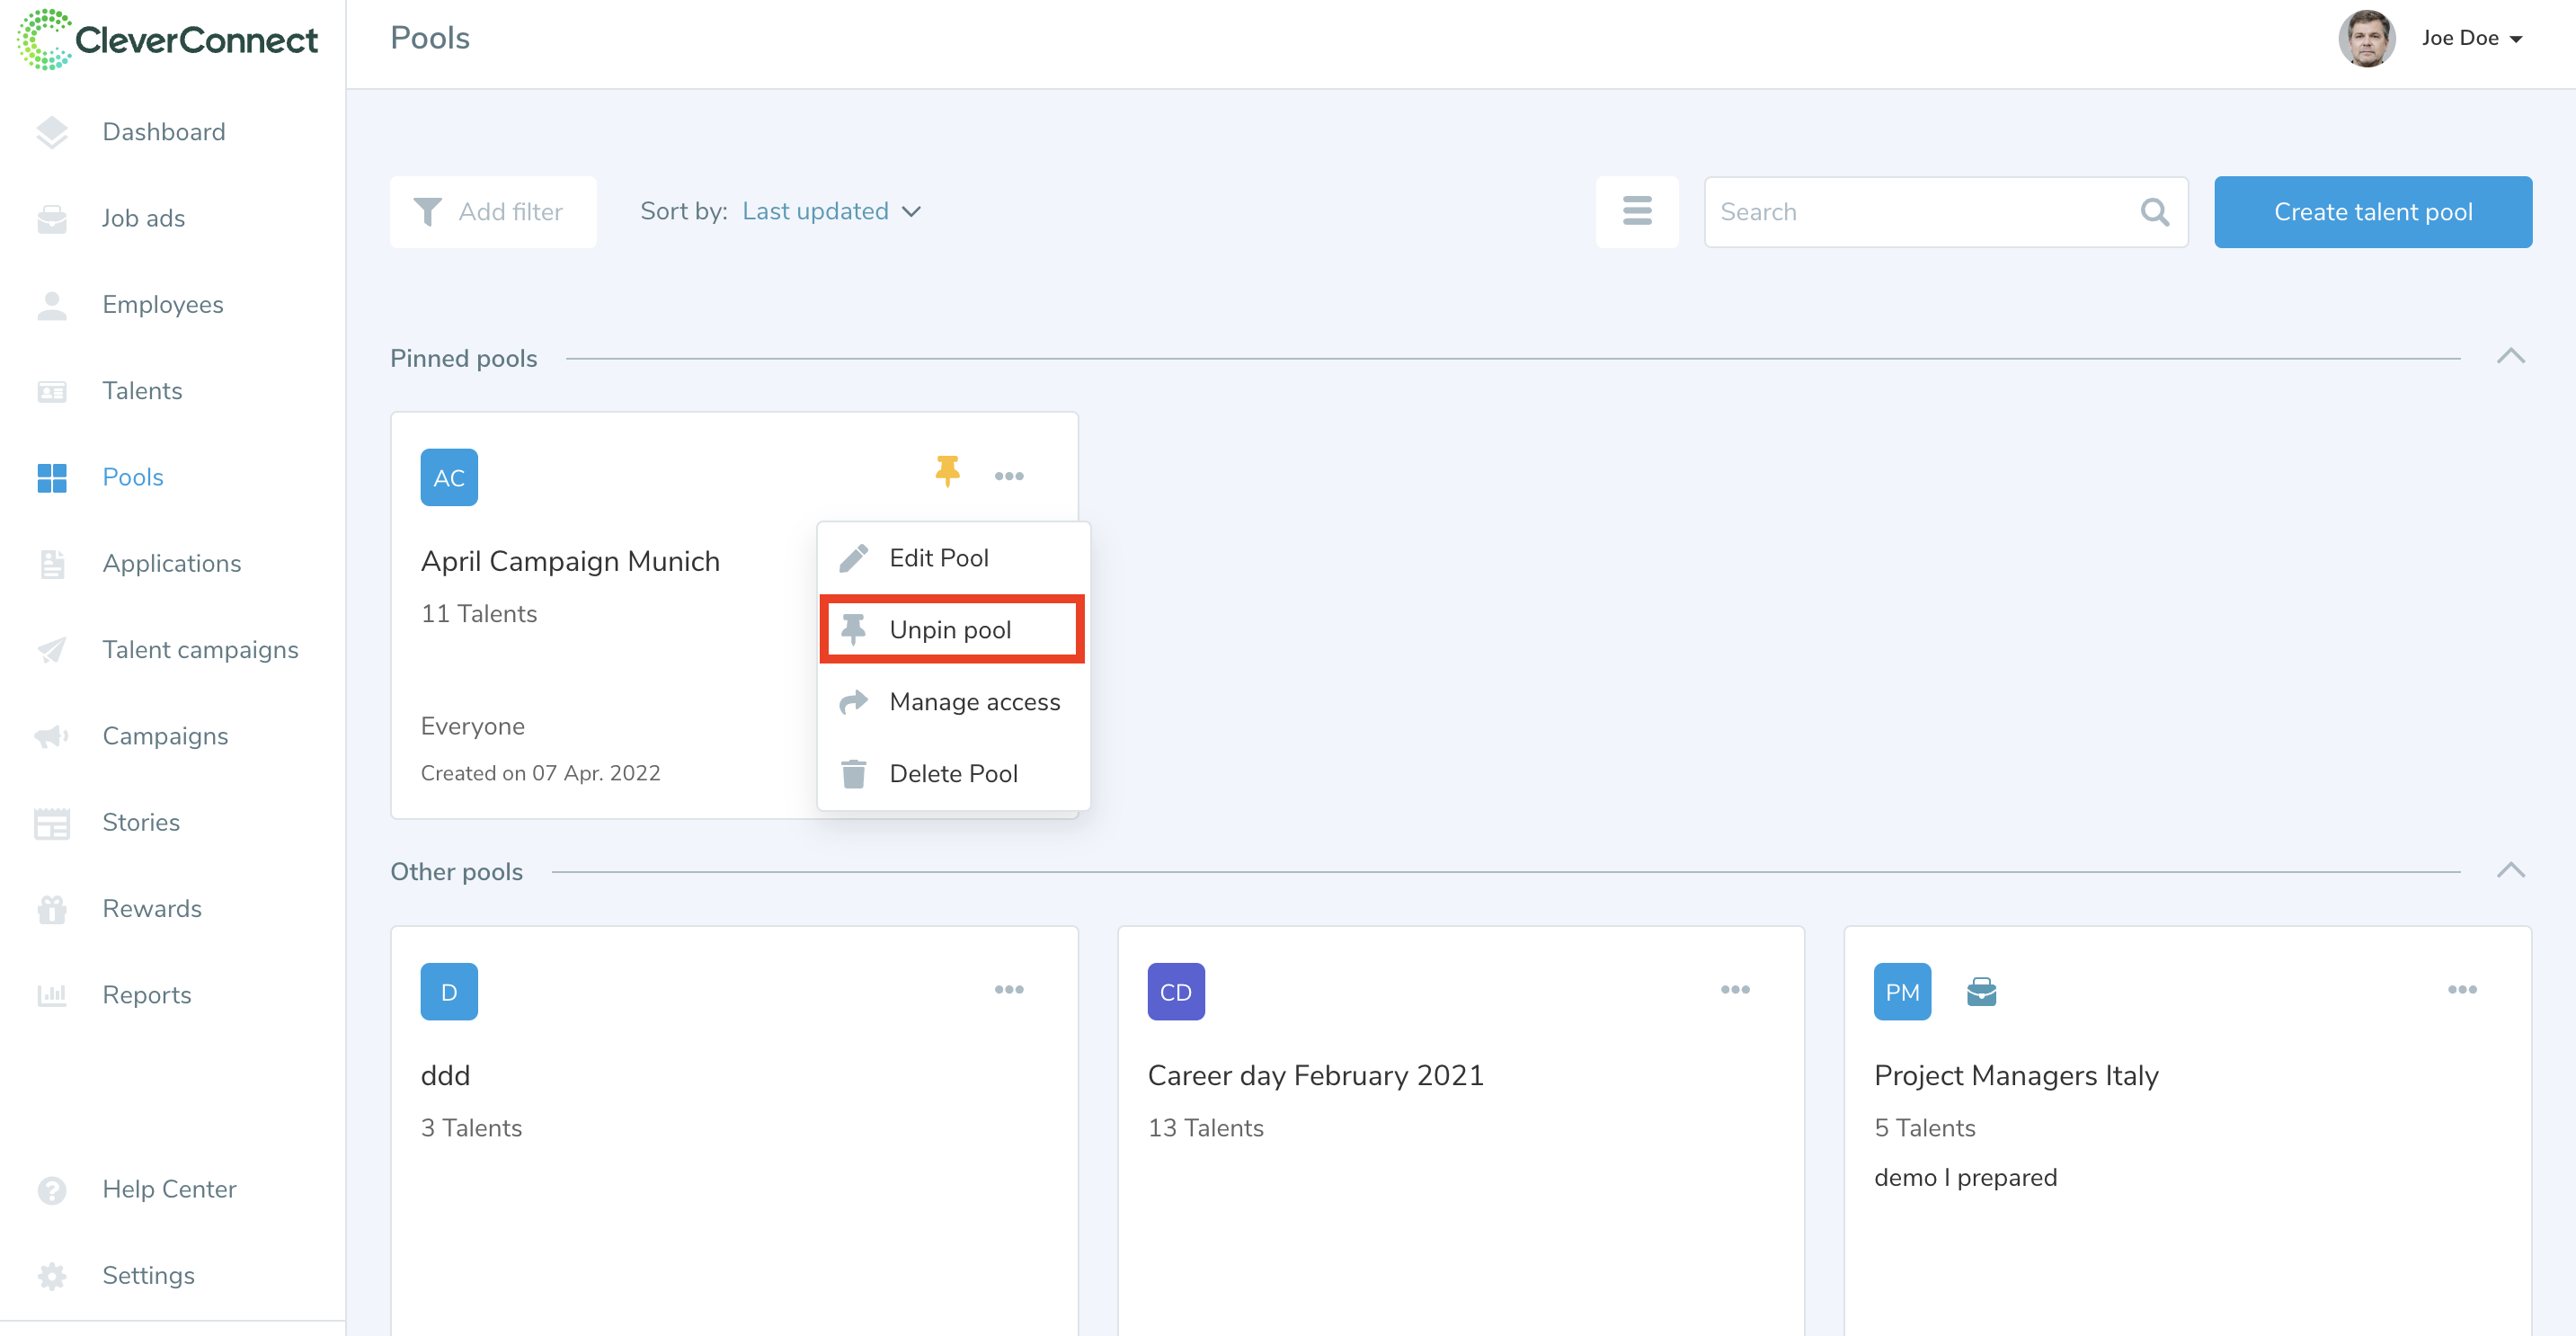Go to Rewards in sidebar
This screenshot has height=1336, width=2576.
click(x=151, y=908)
